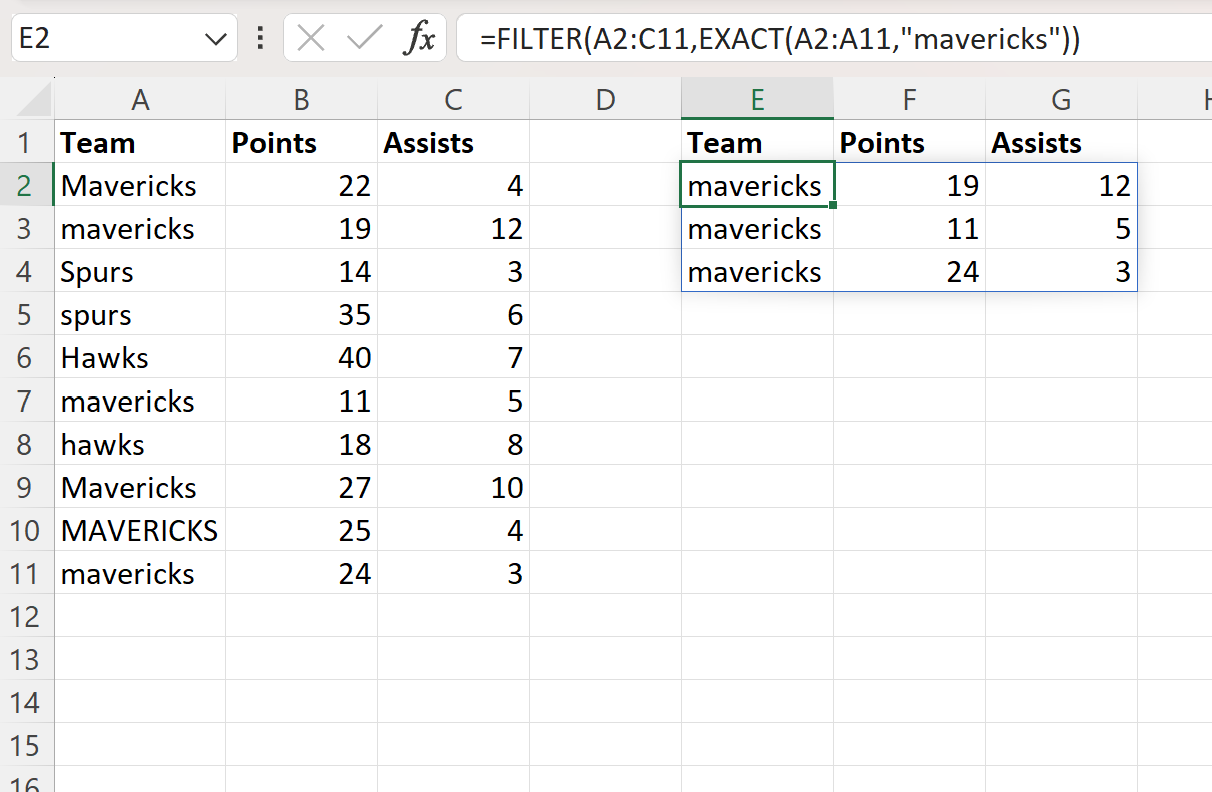The width and height of the screenshot is (1212, 792).
Task: Open the Name Box dropdown arrow
Action: click(213, 39)
